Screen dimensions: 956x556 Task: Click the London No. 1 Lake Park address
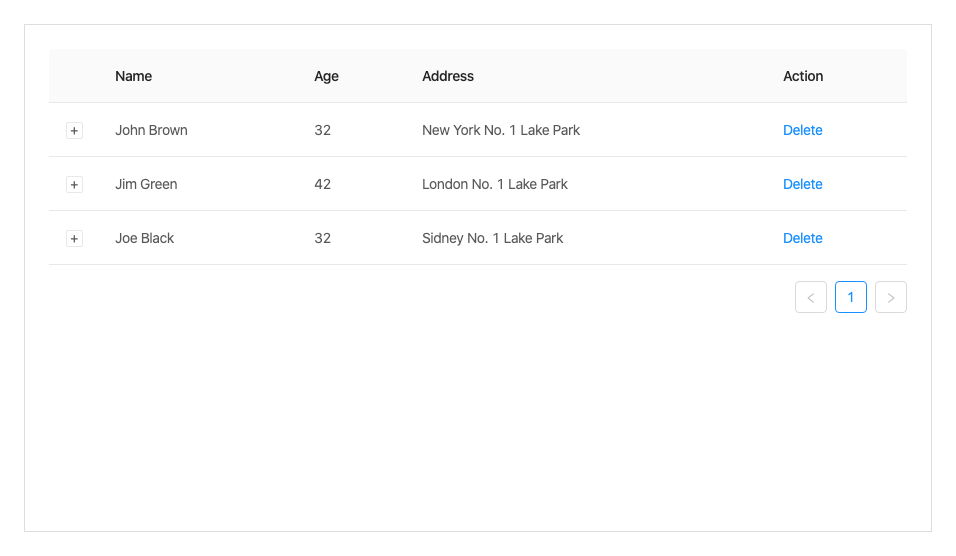click(x=495, y=184)
